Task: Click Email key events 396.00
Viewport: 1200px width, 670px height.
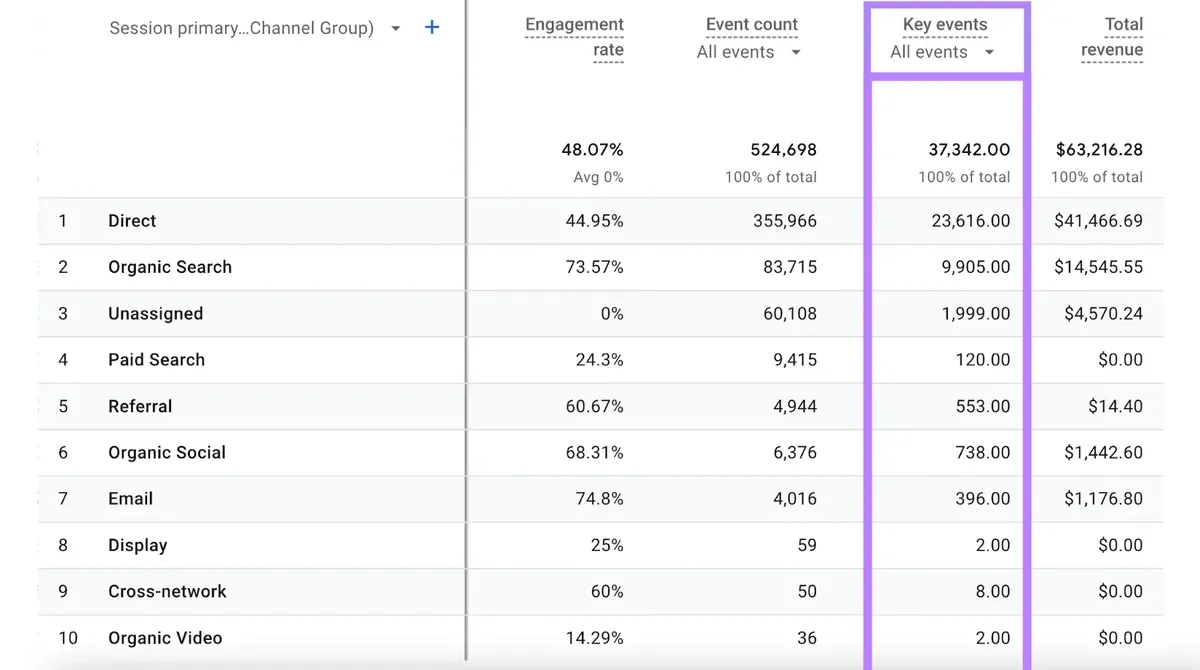Action: coord(983,498)
